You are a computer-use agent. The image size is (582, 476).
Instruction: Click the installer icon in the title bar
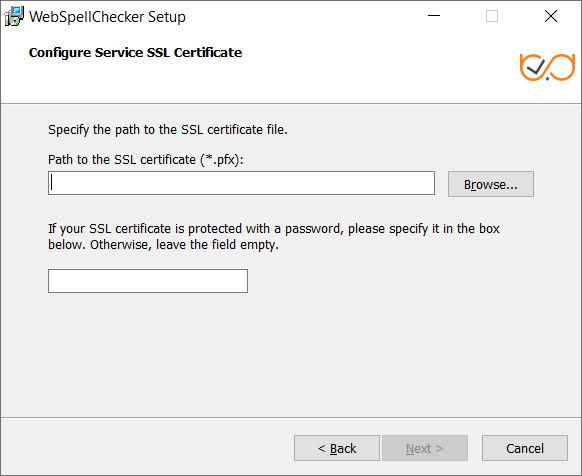(14, 16)
